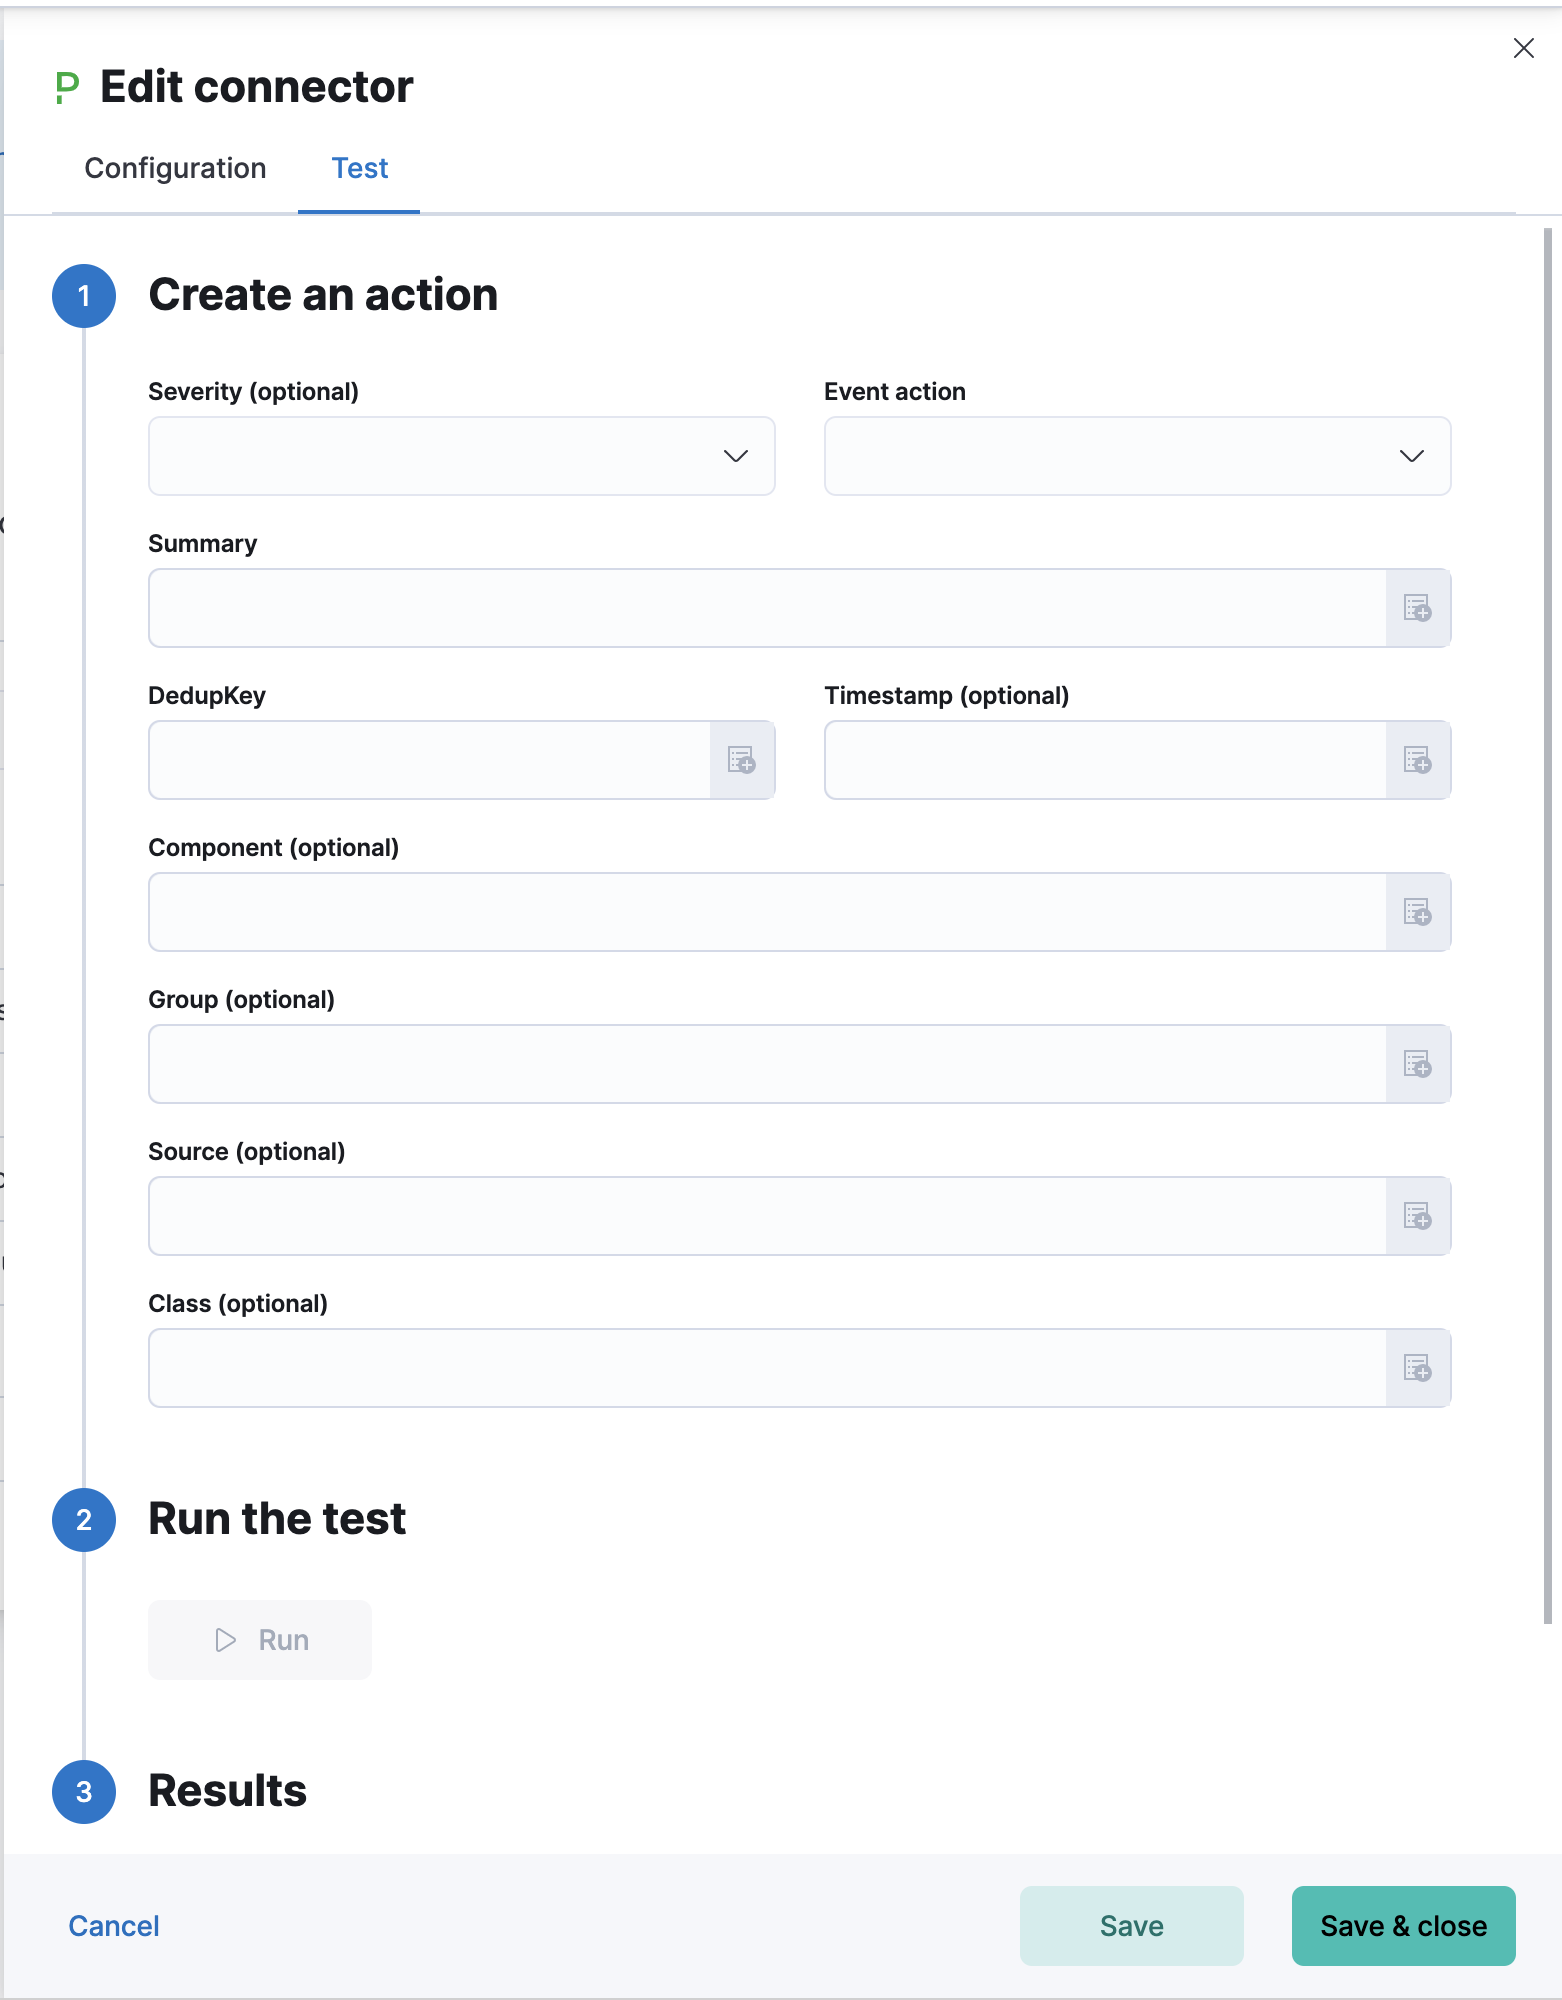
Task: Cancel editing the connector
Action: (x=113, y=1925)
